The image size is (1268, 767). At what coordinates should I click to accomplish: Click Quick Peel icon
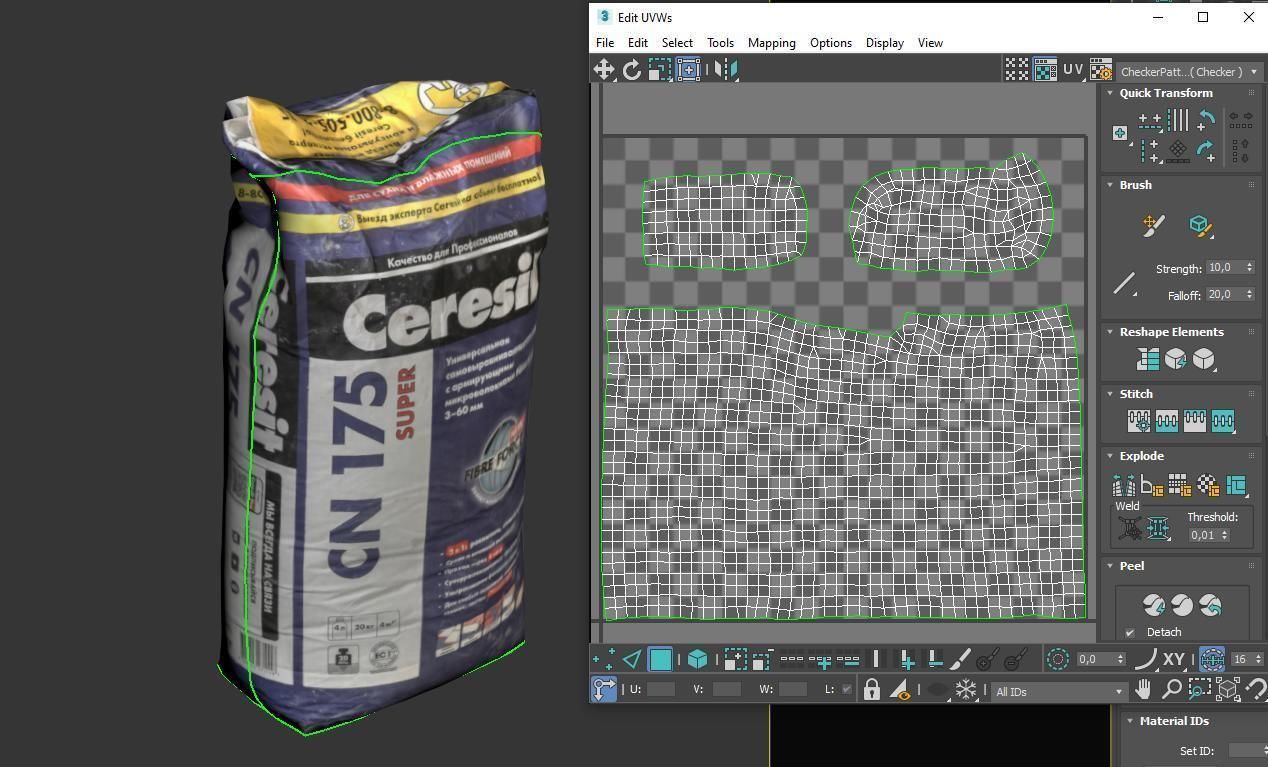1153,605
